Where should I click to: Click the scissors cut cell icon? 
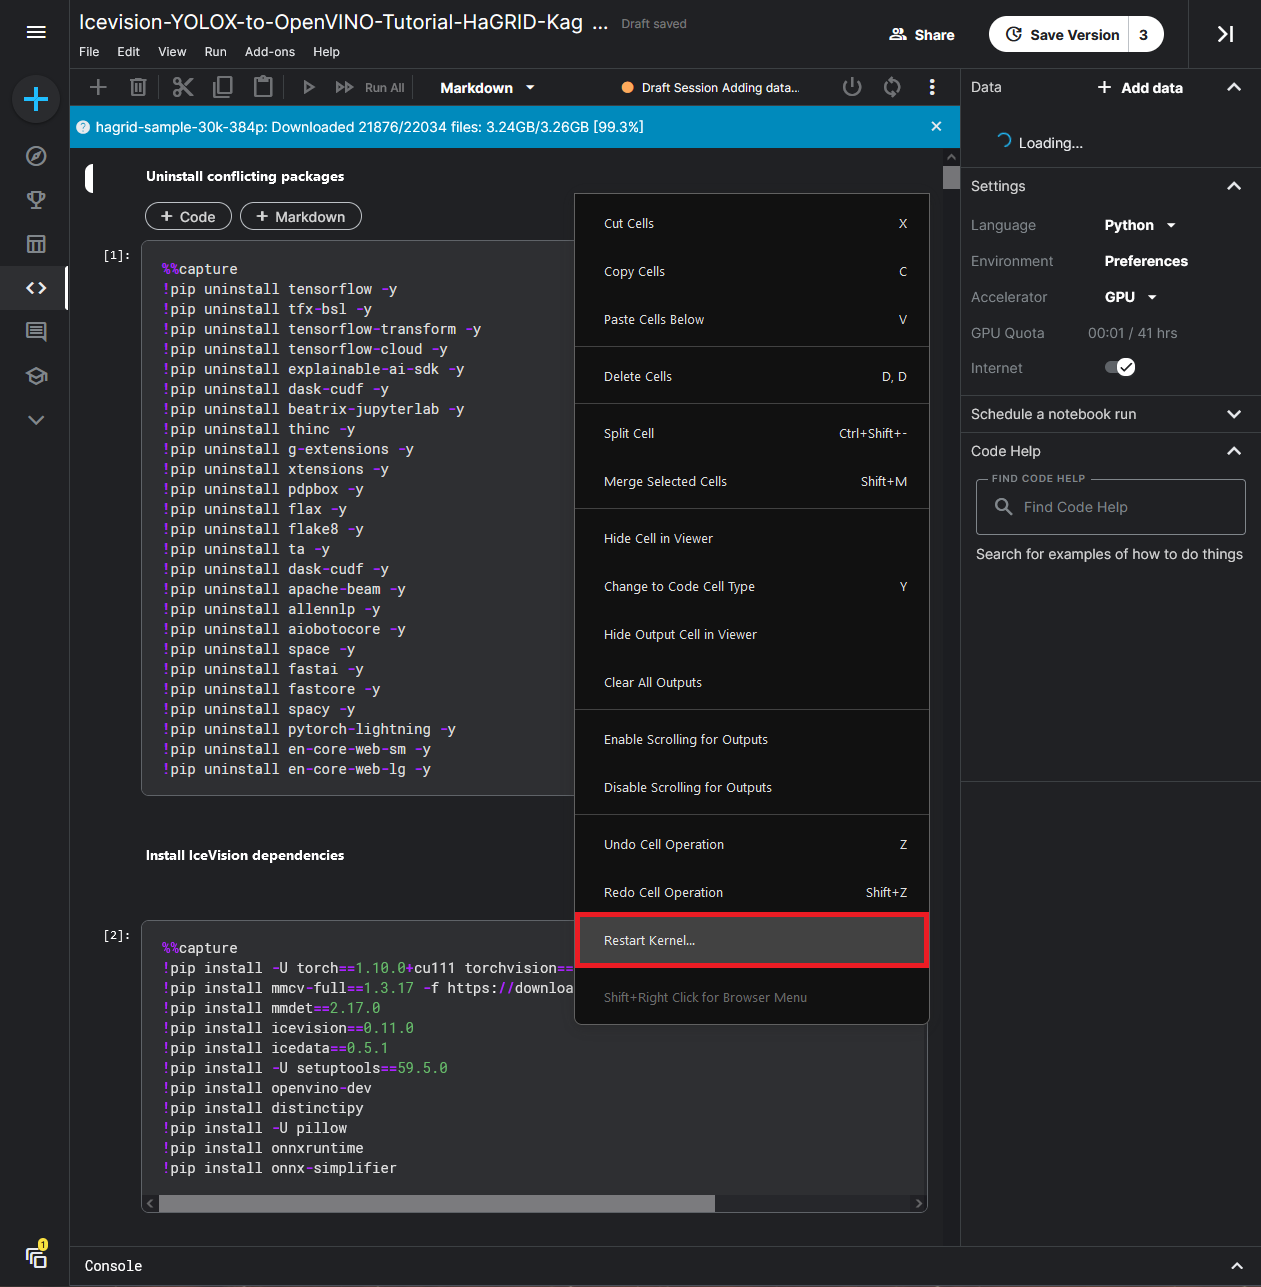click(x=182, y=88)
